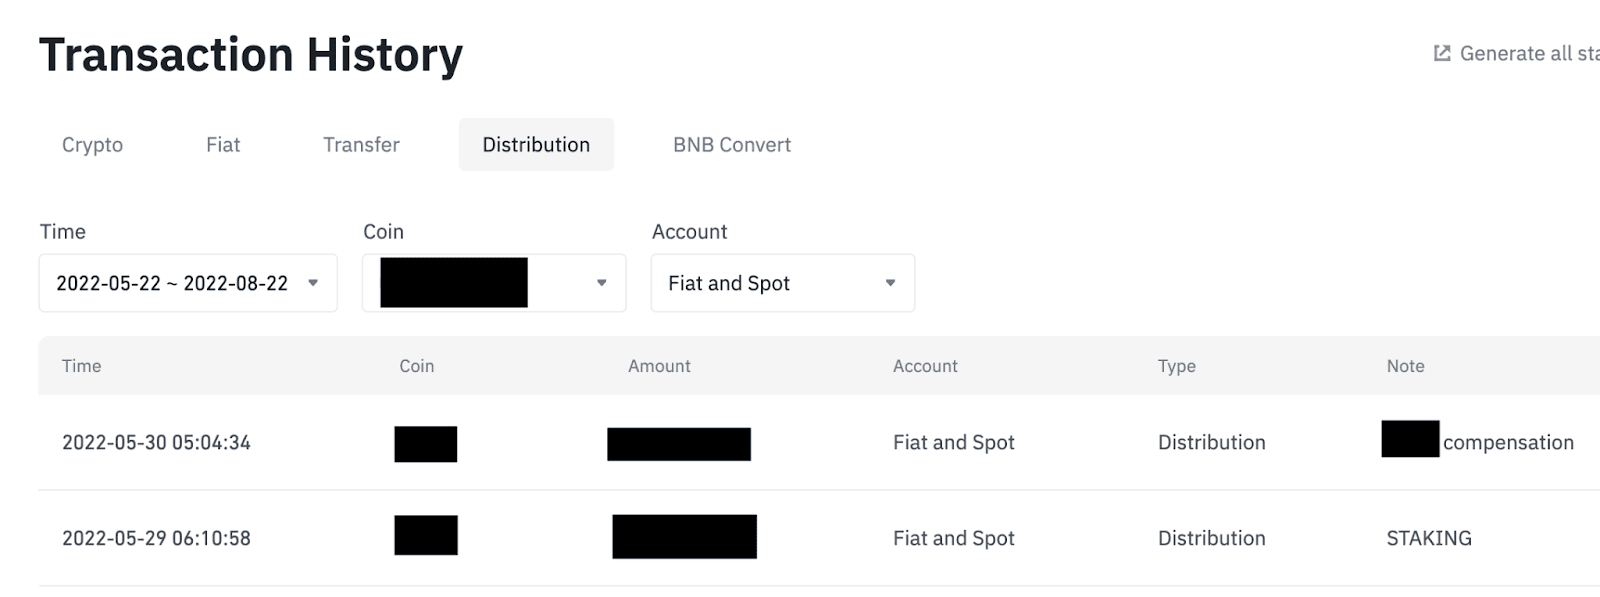Click the Amount column header
This screenshot has height=597, width=1600.
(x=659, y=366)
